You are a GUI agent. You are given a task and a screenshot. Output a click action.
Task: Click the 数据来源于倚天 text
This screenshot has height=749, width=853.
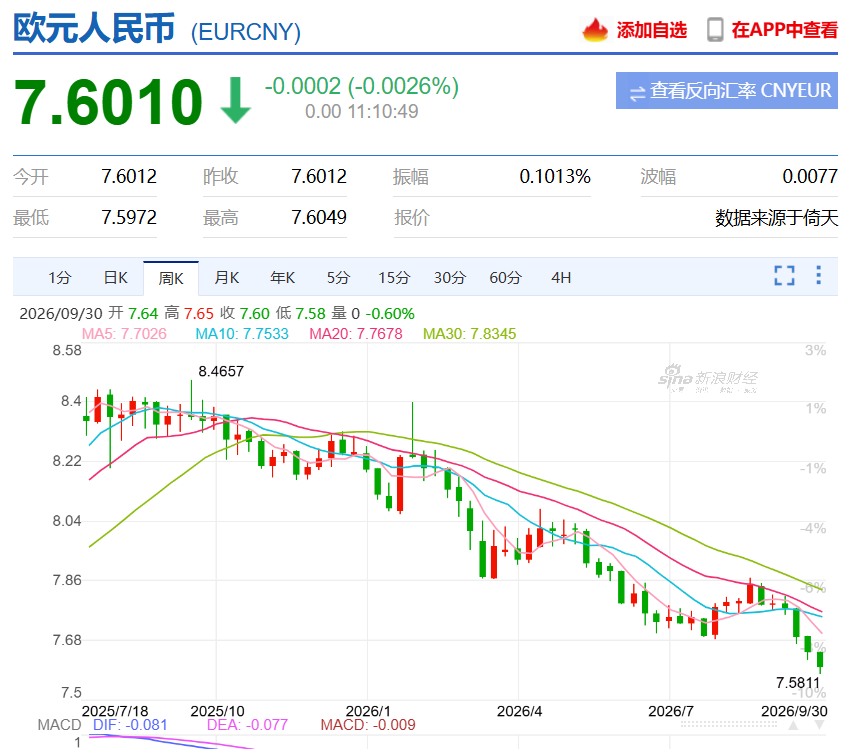tap(776, 218)
